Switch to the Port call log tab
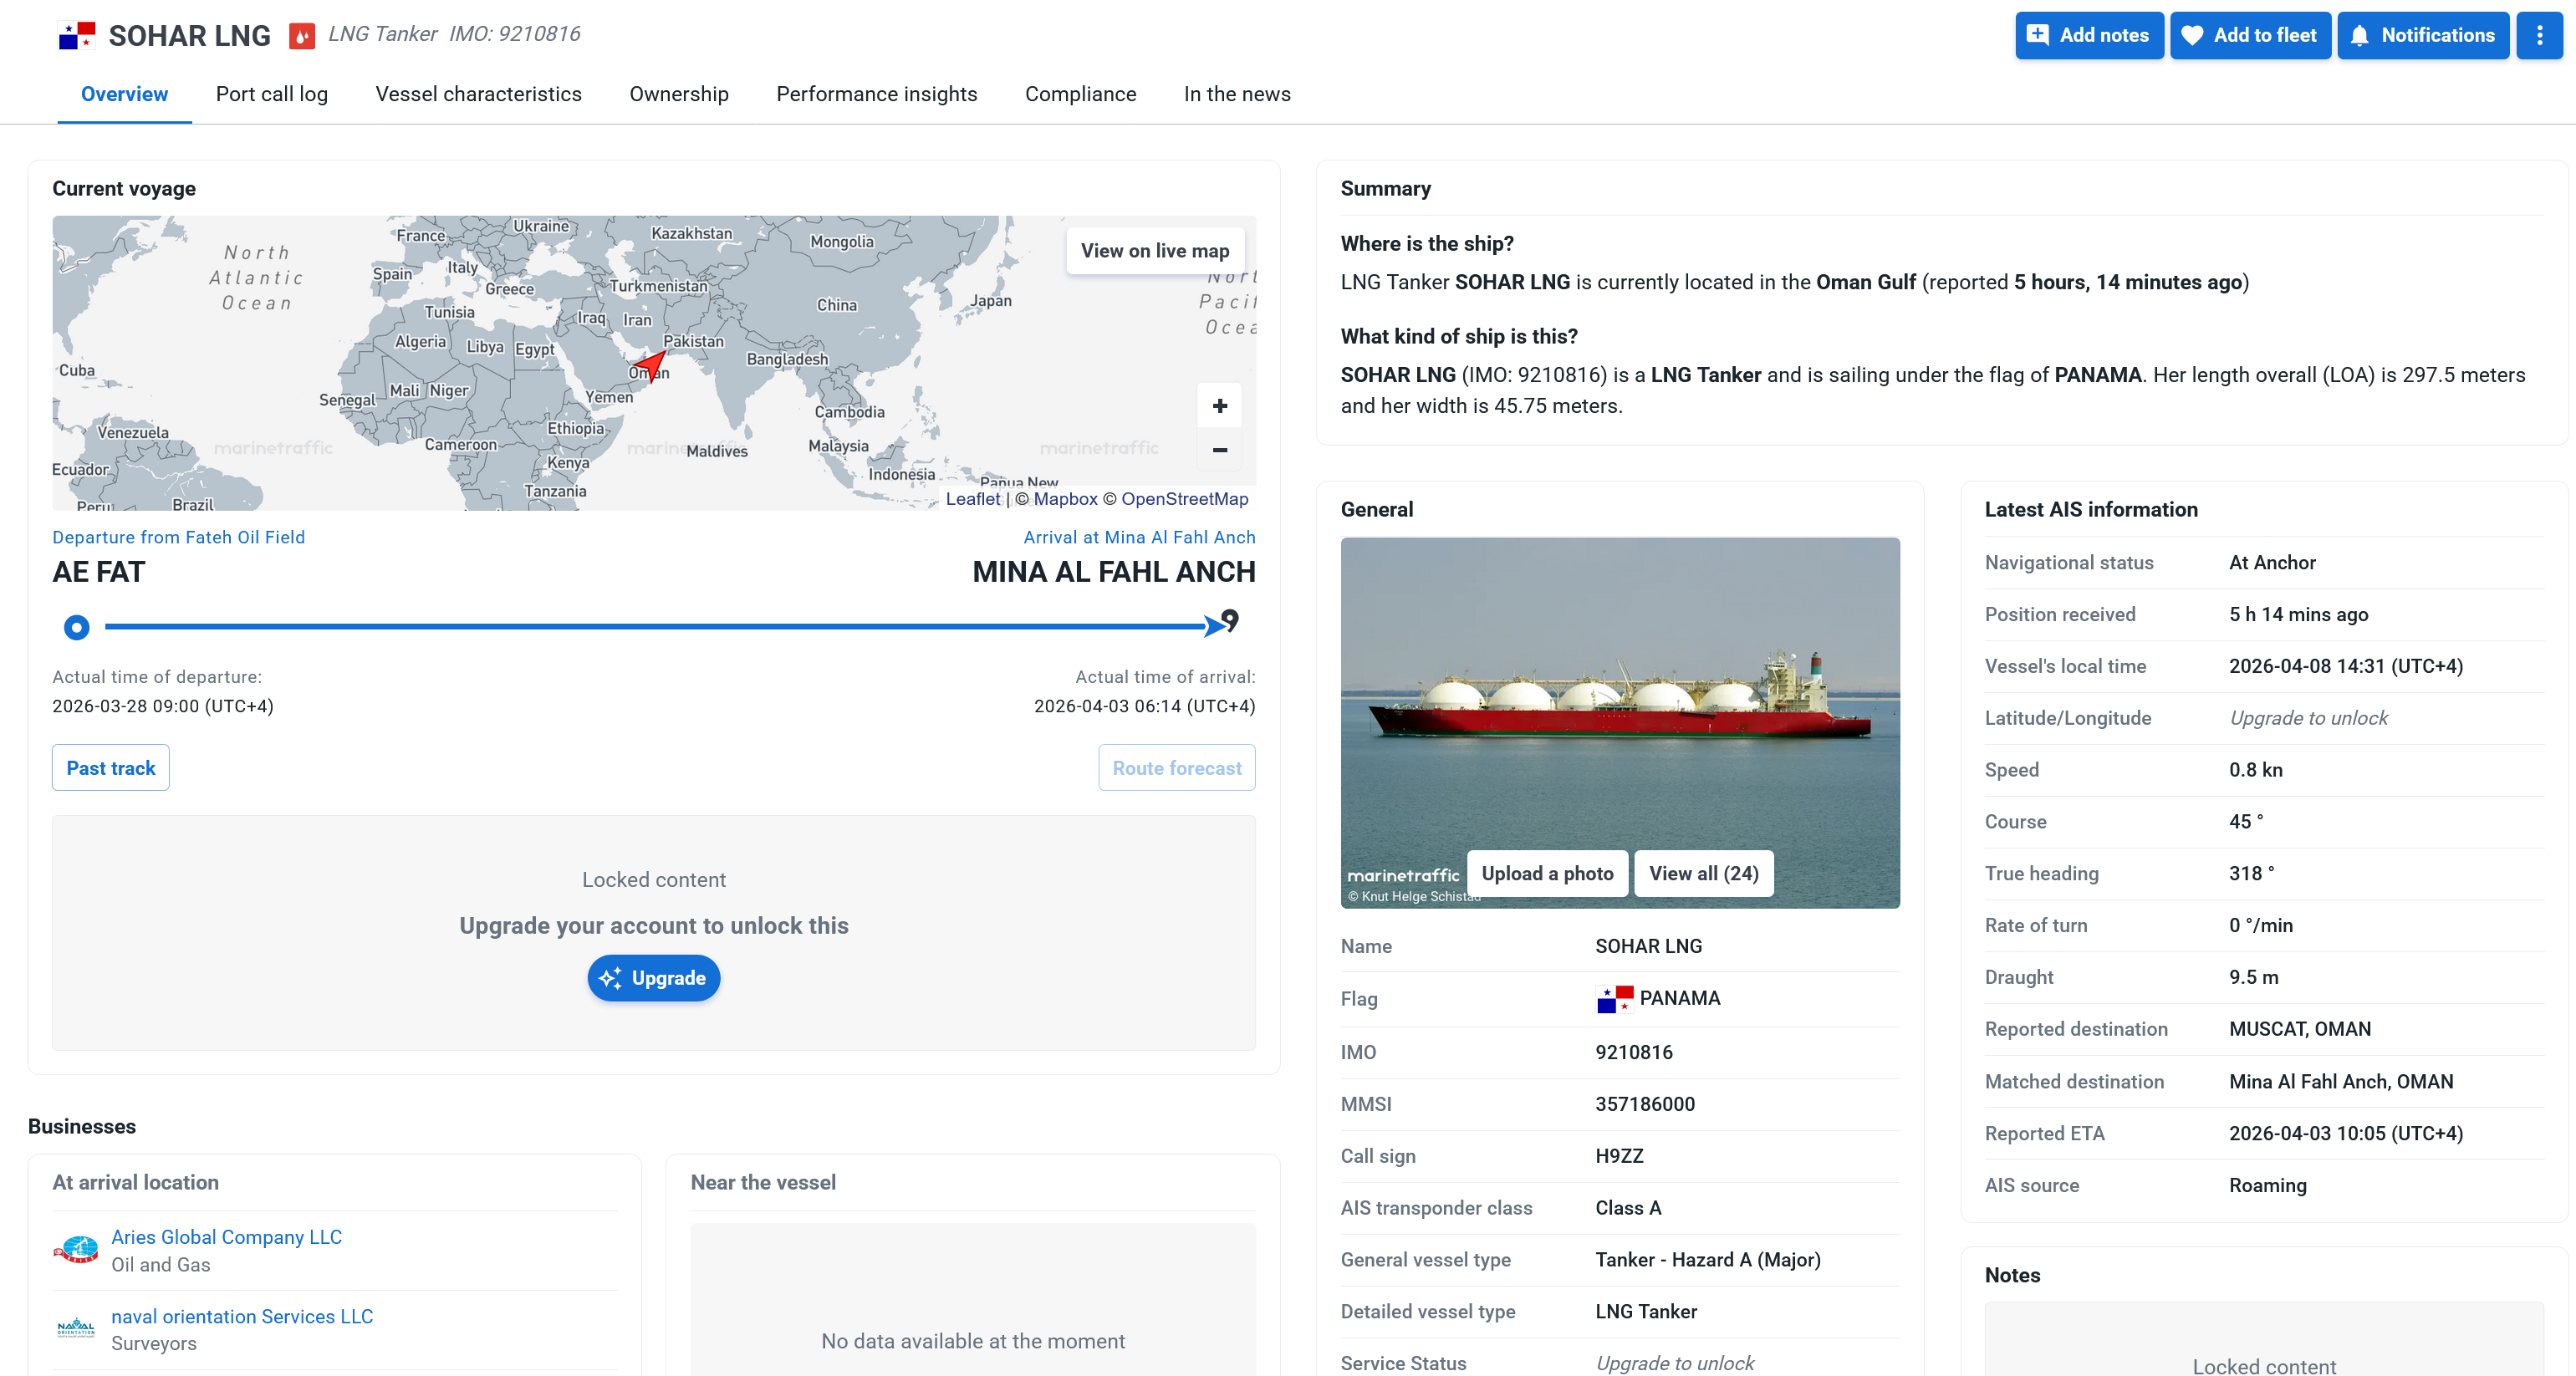2576x1376 pixels. coord(271,94)
